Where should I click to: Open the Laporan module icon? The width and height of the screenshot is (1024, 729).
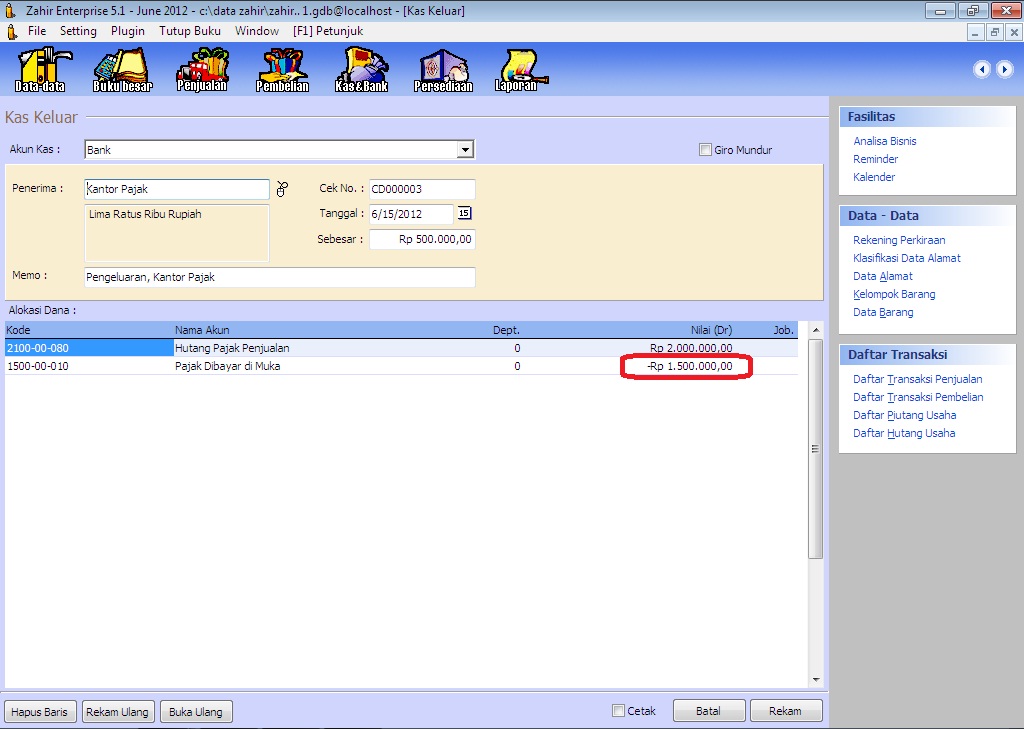[x=516, y=68]
